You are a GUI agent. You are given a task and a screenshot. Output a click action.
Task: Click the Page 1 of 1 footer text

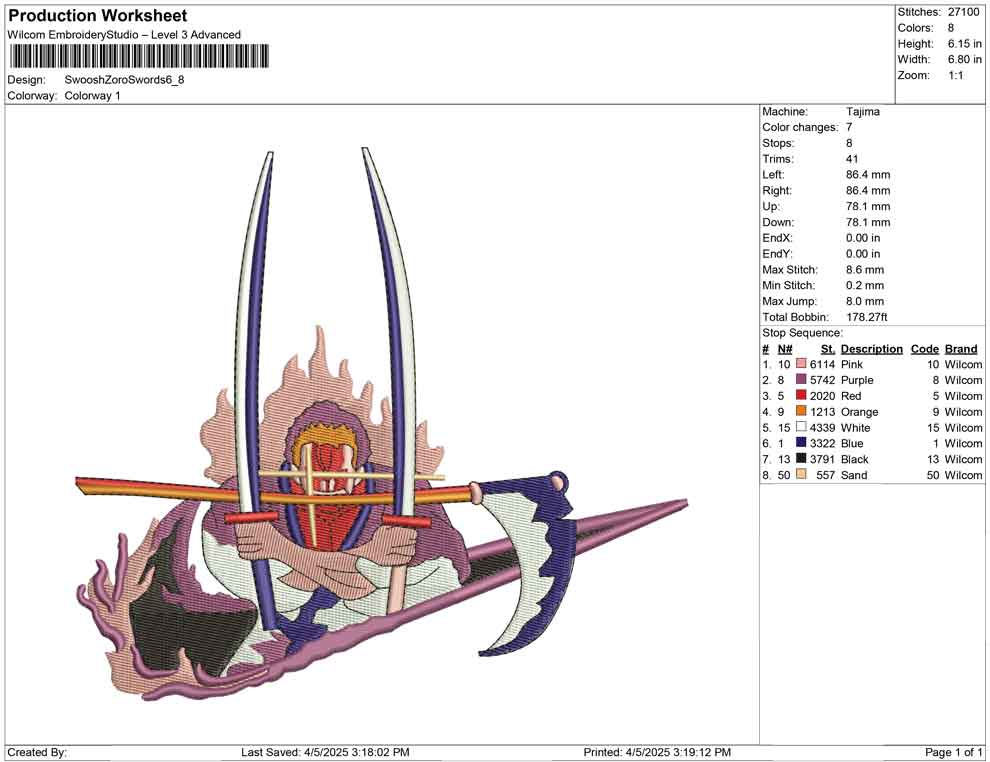click(x=954, y=752)
